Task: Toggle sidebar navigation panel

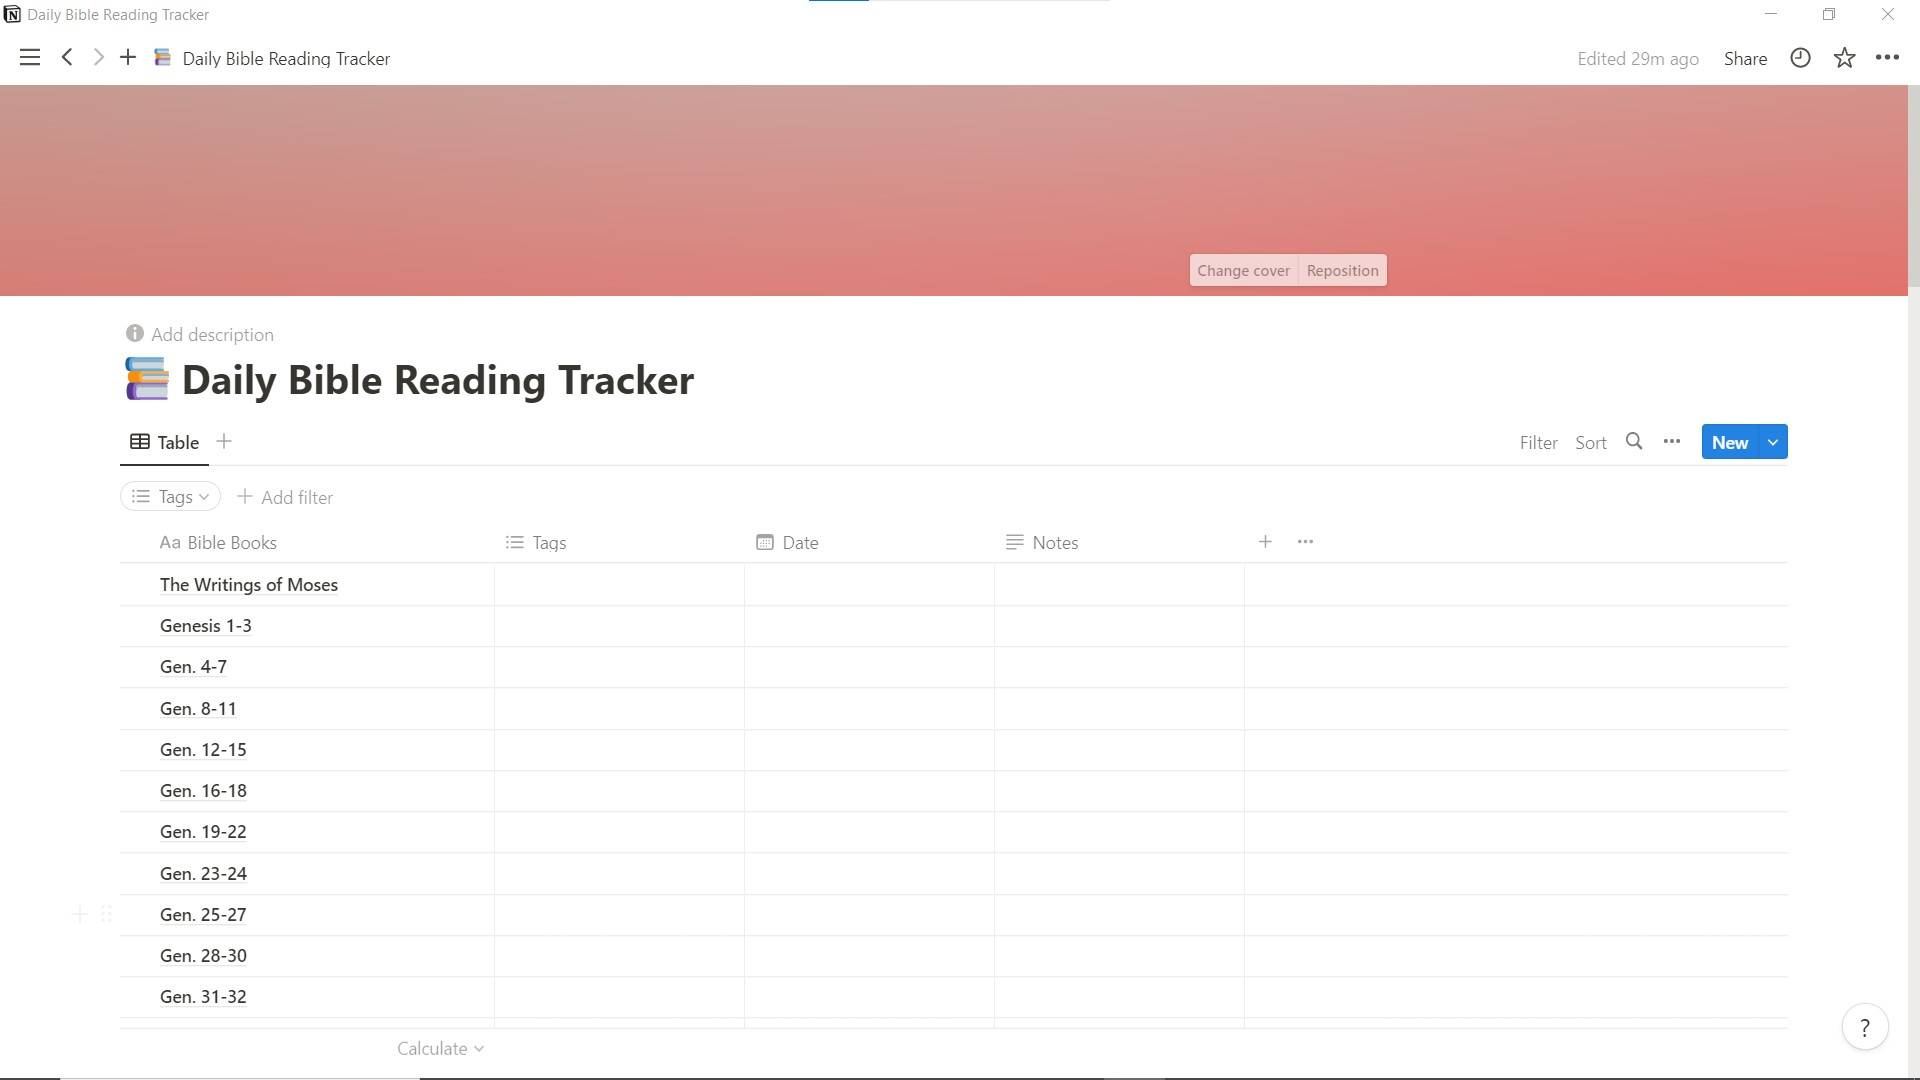Action: click(29, 58)
